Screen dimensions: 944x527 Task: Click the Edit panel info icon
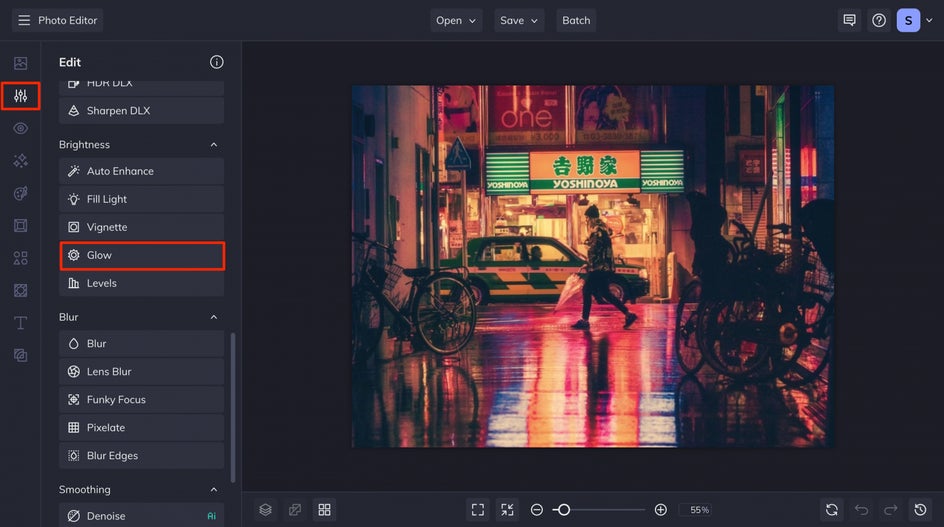[216, 62]
